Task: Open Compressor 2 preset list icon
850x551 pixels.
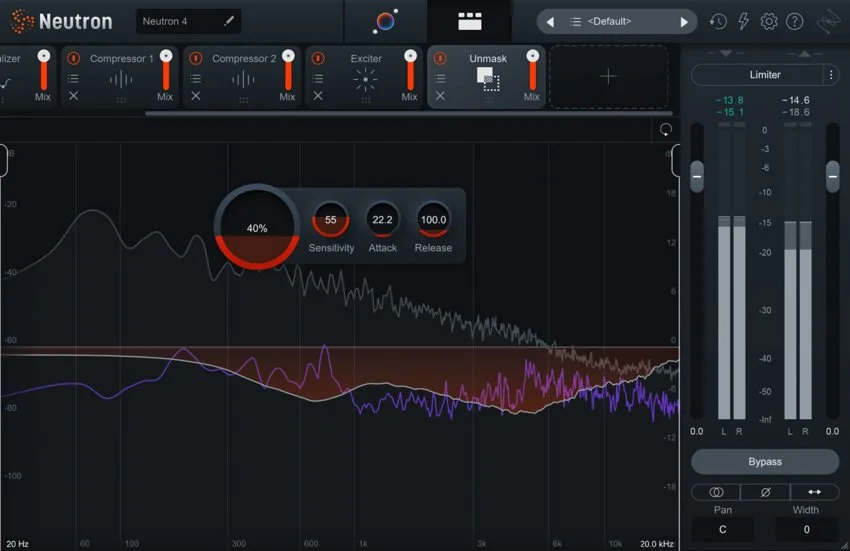Action: tap(196, 79)
